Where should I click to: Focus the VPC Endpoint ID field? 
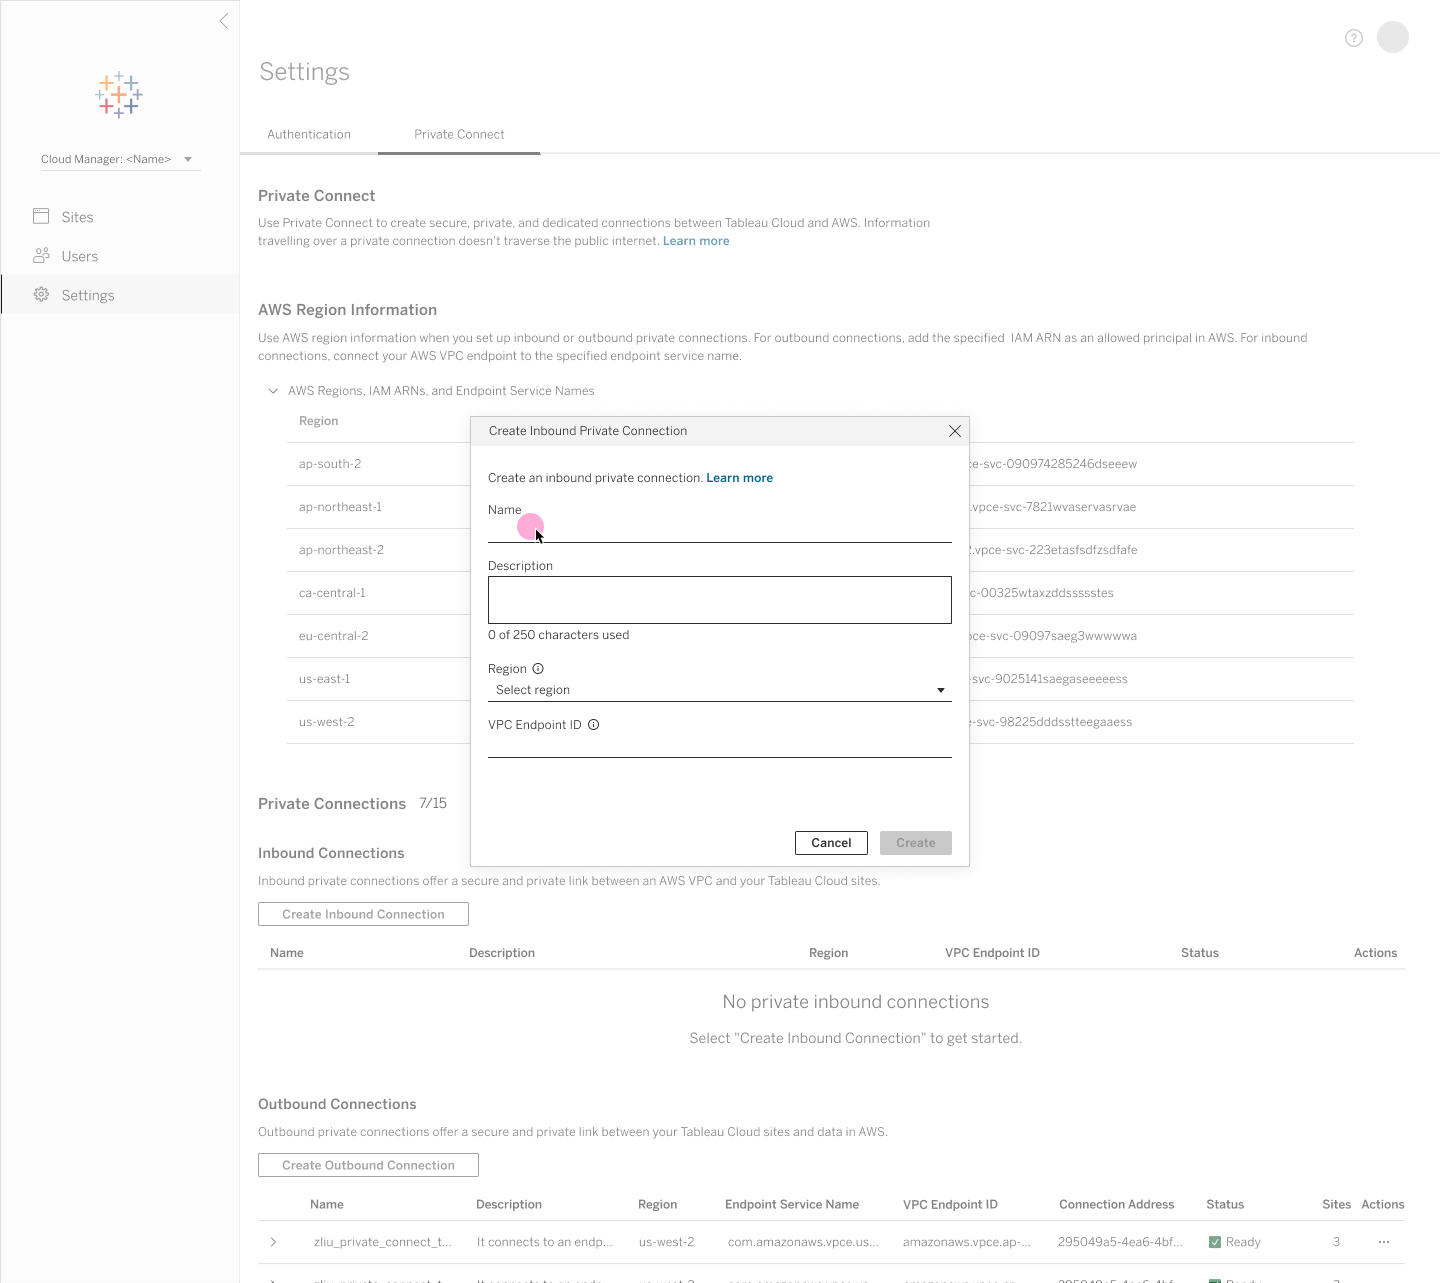coord(720,745)
